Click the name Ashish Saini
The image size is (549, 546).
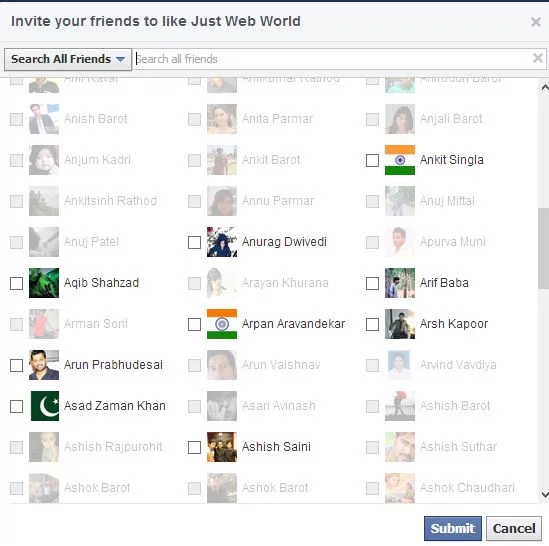click(x=276, y=447)
